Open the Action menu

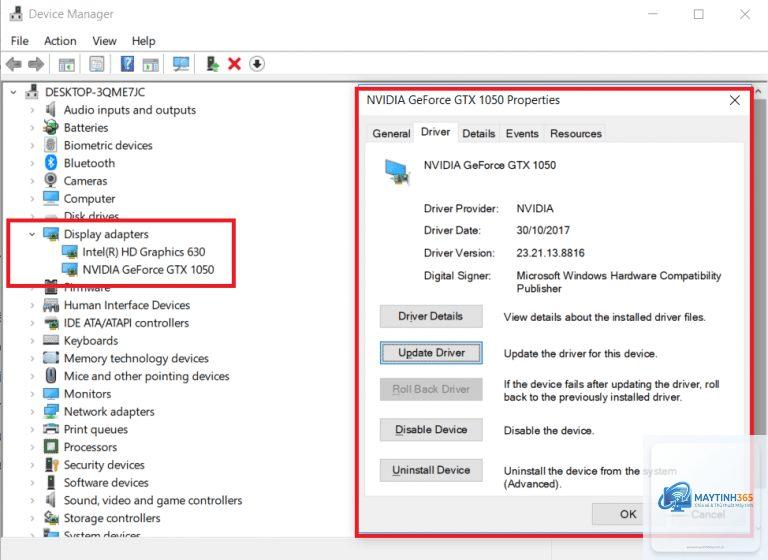pos(60,41)
